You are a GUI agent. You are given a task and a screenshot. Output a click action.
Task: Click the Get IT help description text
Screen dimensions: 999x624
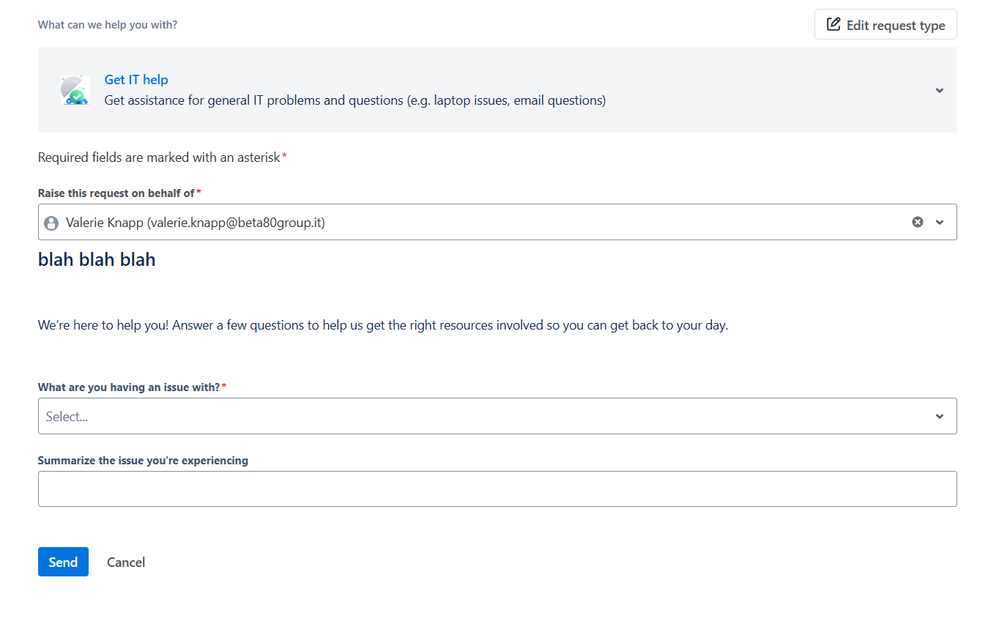pos(355,100)
